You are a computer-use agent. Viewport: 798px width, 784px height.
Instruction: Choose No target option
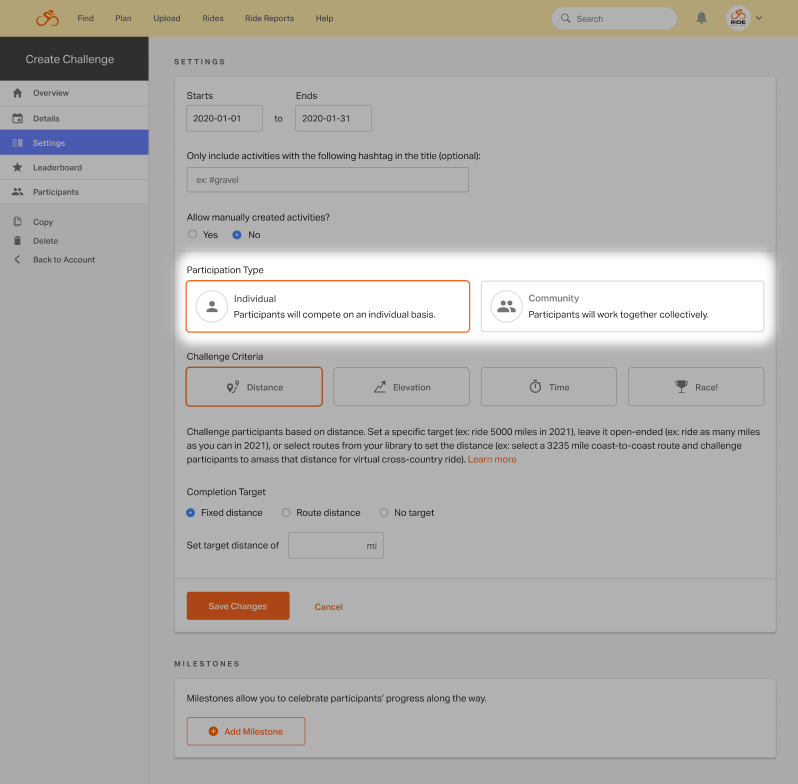(384, 513)
